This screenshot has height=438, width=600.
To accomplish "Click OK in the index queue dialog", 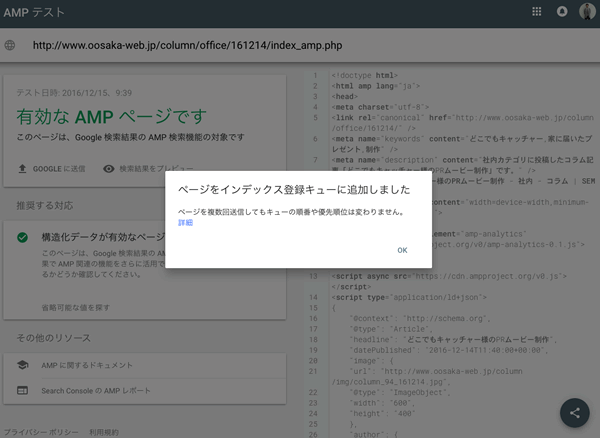I will [x=402, y=250].
